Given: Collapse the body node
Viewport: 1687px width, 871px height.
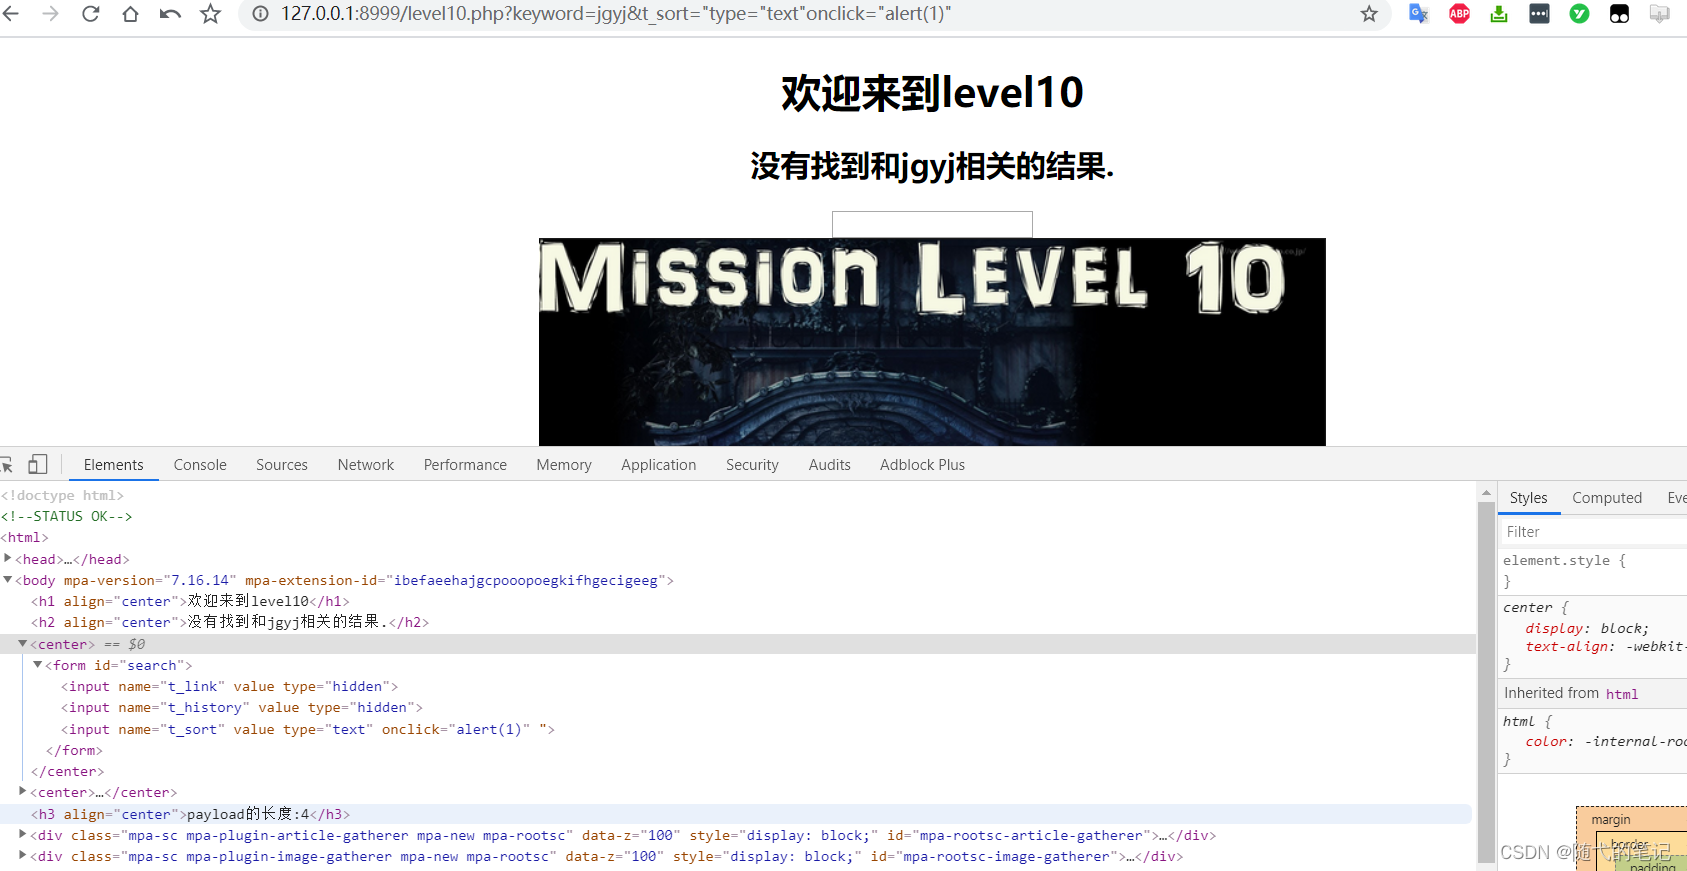Looking at the screenshot, I should (x=8, y=580).
